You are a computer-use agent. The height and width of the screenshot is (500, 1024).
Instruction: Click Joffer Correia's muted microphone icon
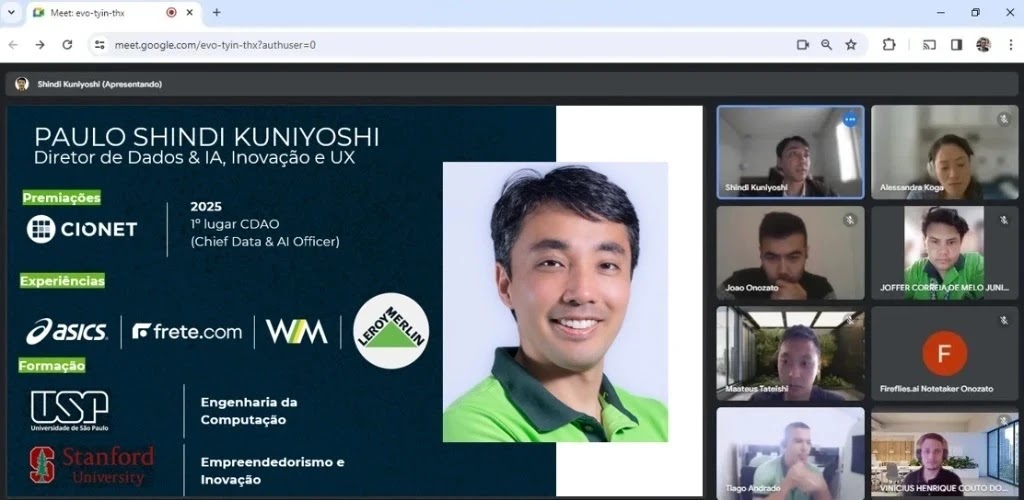pyautogui.click(x=1004, y=220)
